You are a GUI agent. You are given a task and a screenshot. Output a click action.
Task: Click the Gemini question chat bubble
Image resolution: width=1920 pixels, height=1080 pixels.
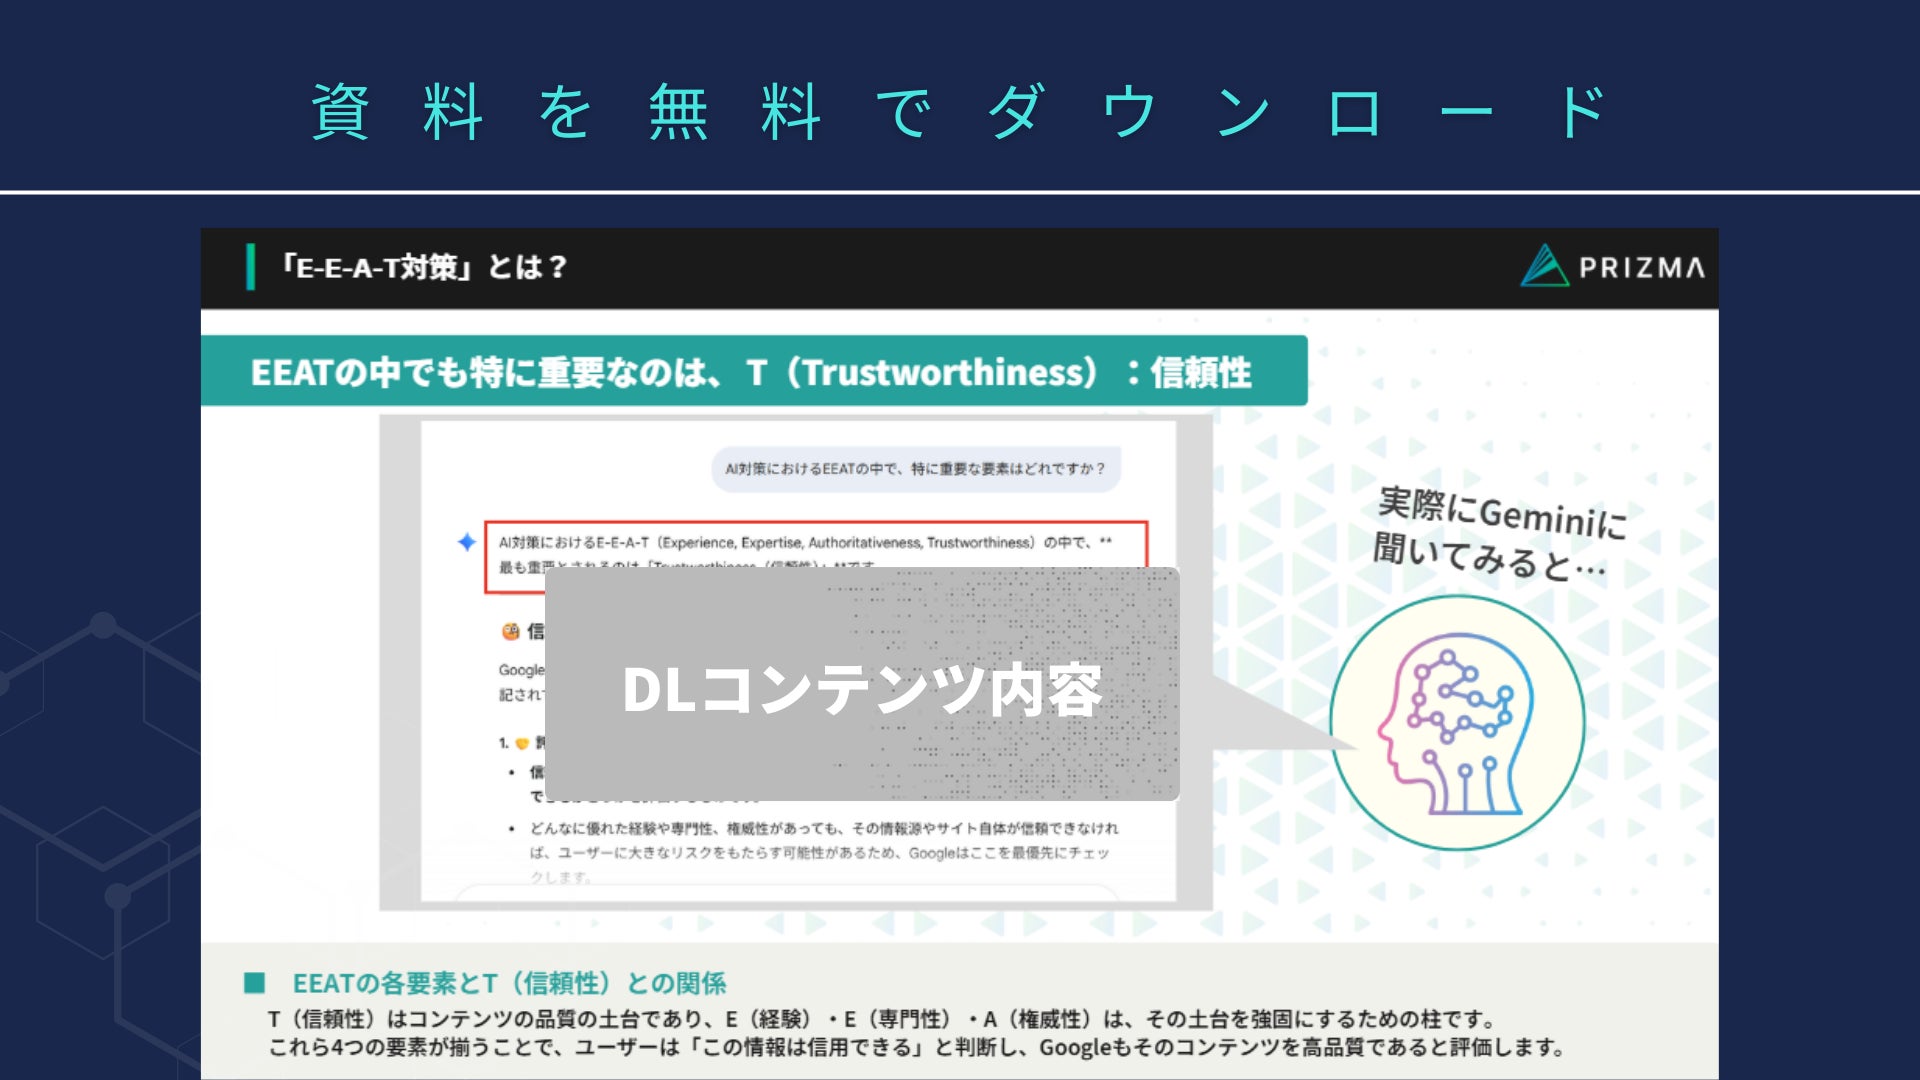(915, 468)
